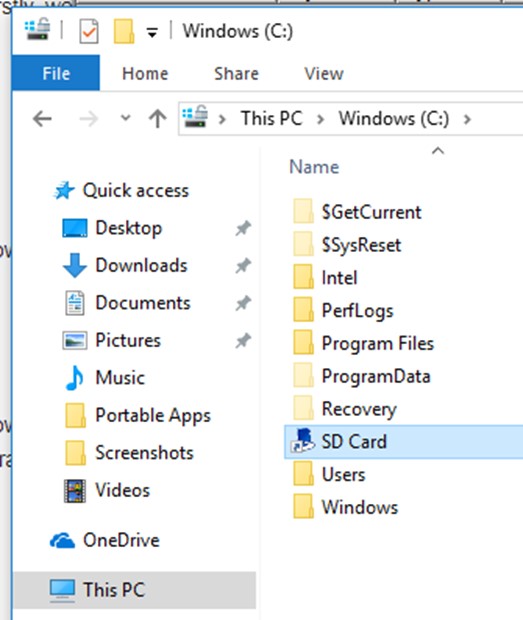Click the Users folder icon

303,473
